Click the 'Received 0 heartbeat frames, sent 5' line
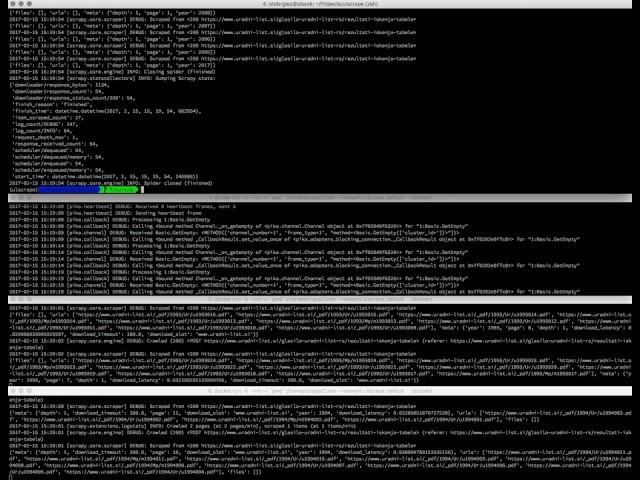Screen dimensions: 640x480 click(122, 207)
